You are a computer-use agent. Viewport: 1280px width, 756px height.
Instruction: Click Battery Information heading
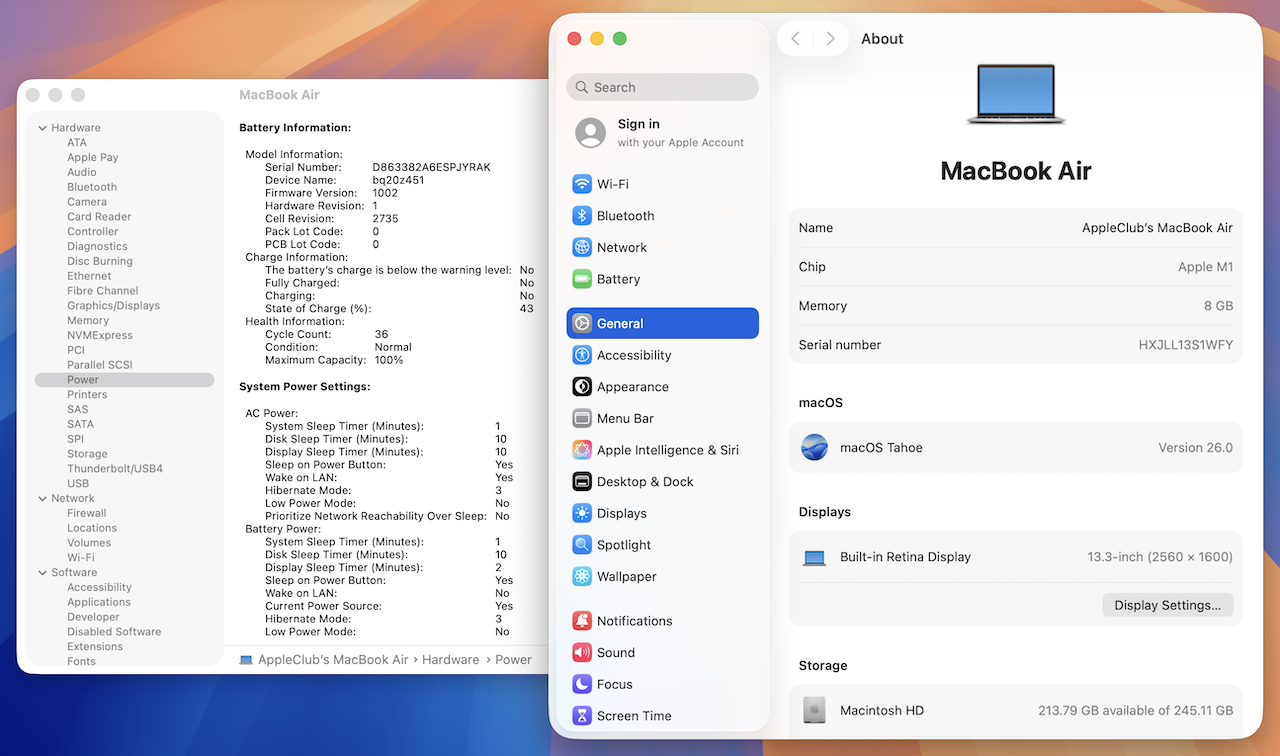tap(295, 128)
